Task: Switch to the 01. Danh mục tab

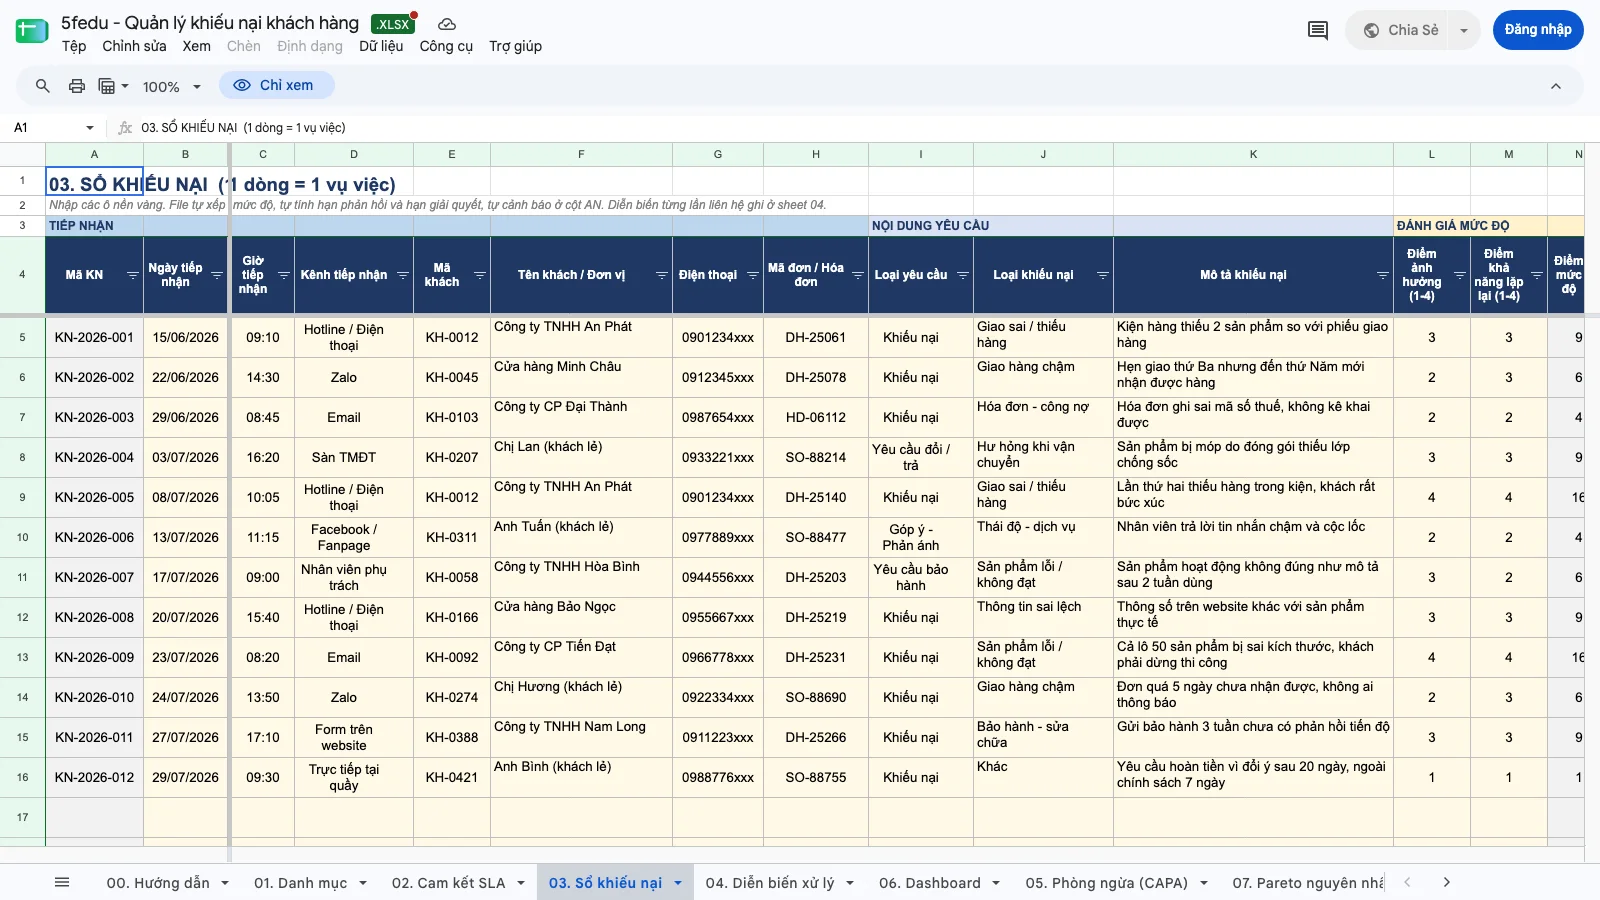Action: click(x=300, y=883)
